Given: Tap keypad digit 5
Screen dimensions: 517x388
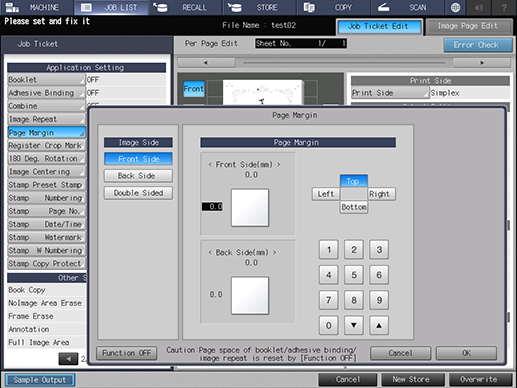Looking at the screenshot, I should point(354,275).
